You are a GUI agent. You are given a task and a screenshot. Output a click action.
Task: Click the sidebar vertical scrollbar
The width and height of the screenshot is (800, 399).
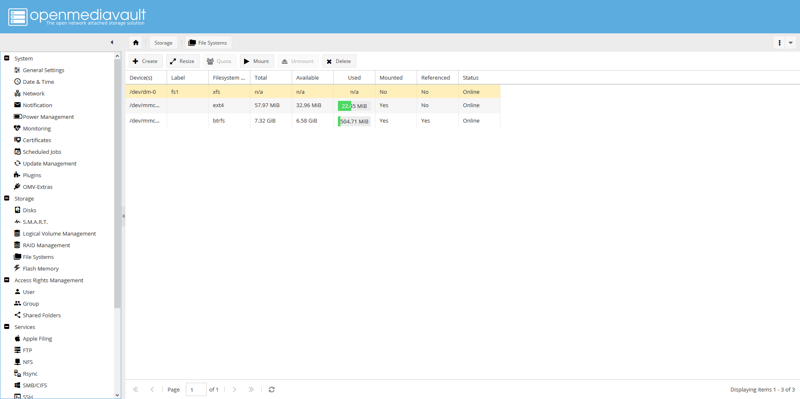click(117, 184)
